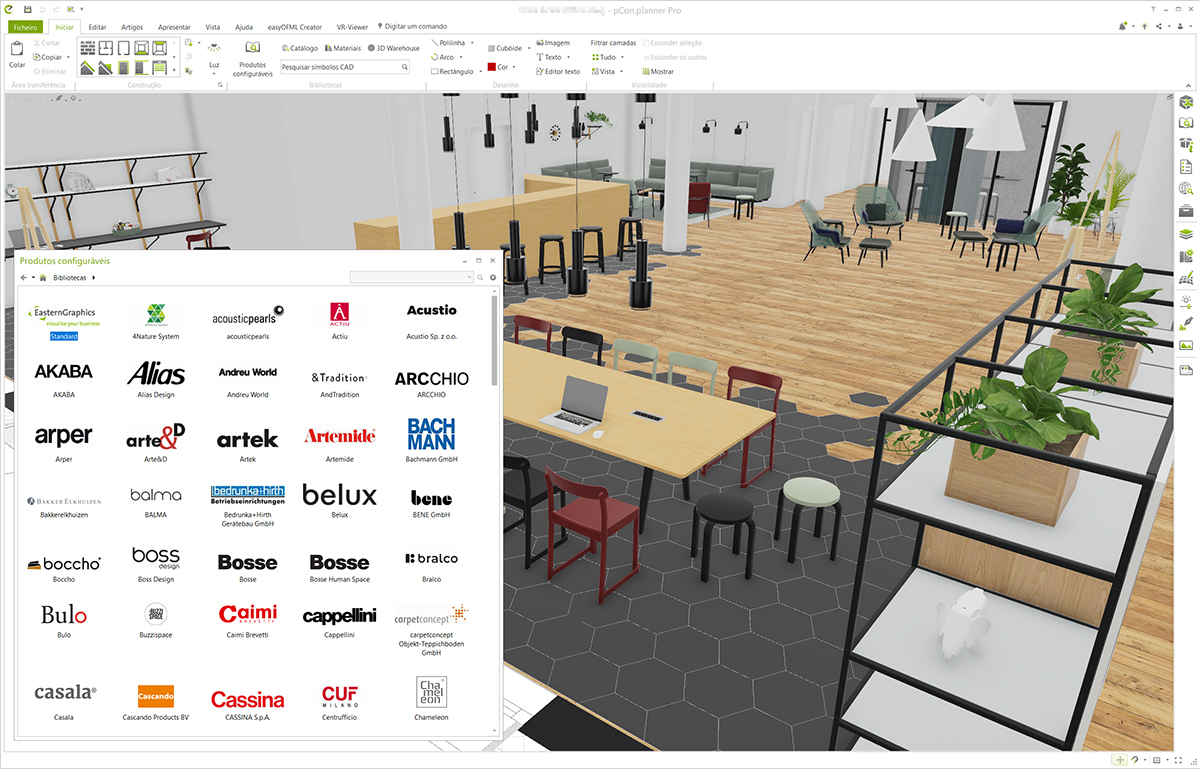
Task: Expand the Vista visibility dropdown
Action: 622,71
